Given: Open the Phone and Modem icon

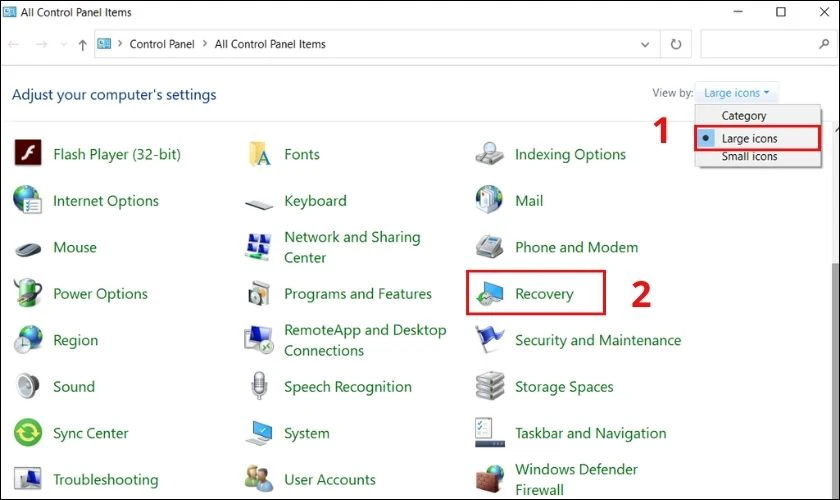Looking at the screenshot, I should tap(489, 247).
